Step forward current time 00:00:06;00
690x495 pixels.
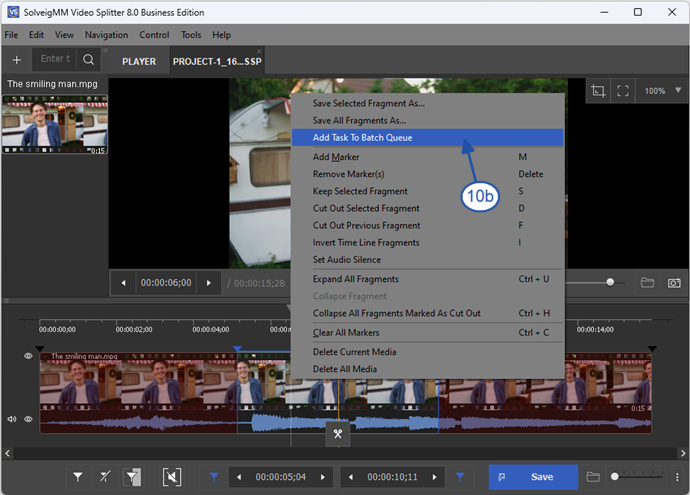(x=209, y=283)
